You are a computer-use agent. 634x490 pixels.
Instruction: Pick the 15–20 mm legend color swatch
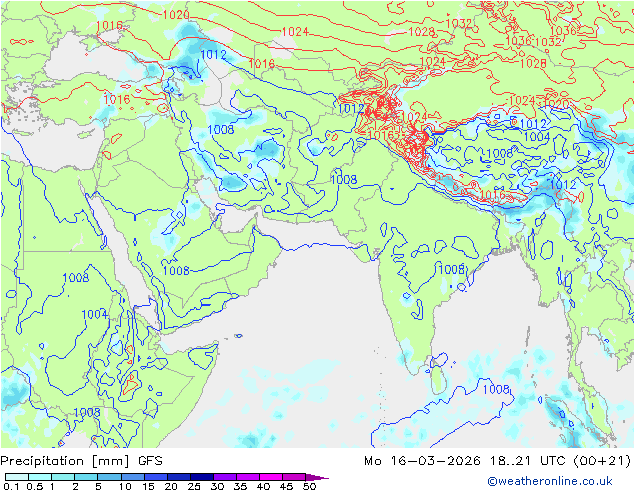155,477
